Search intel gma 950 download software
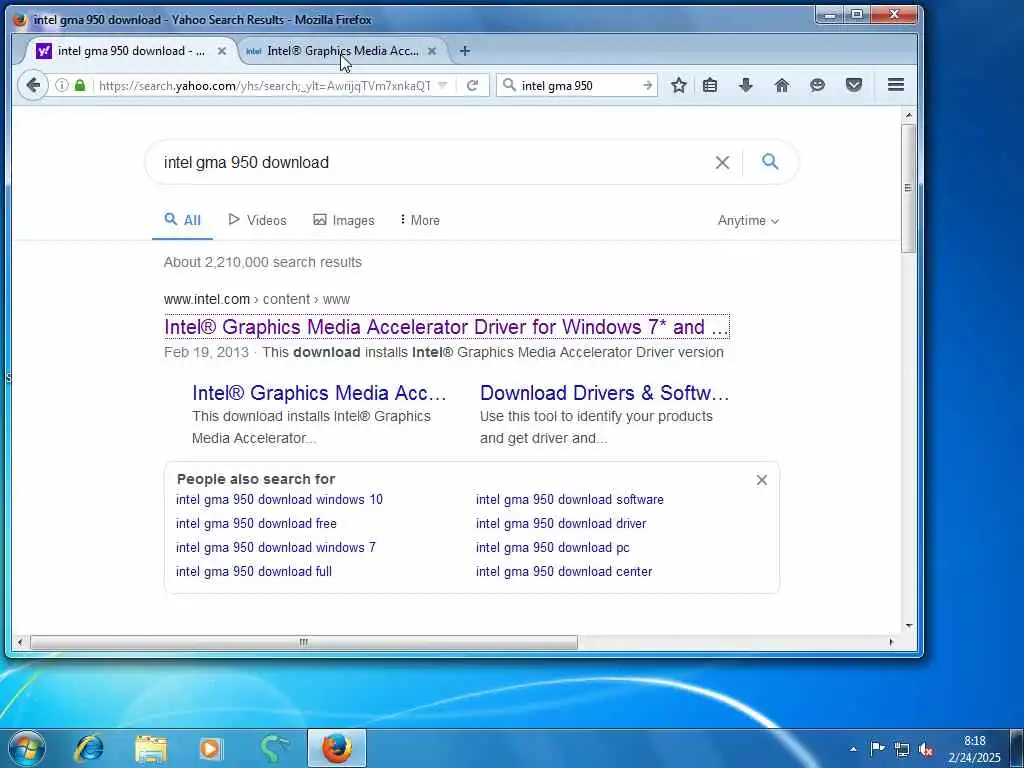The width and height of the screenshot is (1024, 768). click(x=569, y=500)
